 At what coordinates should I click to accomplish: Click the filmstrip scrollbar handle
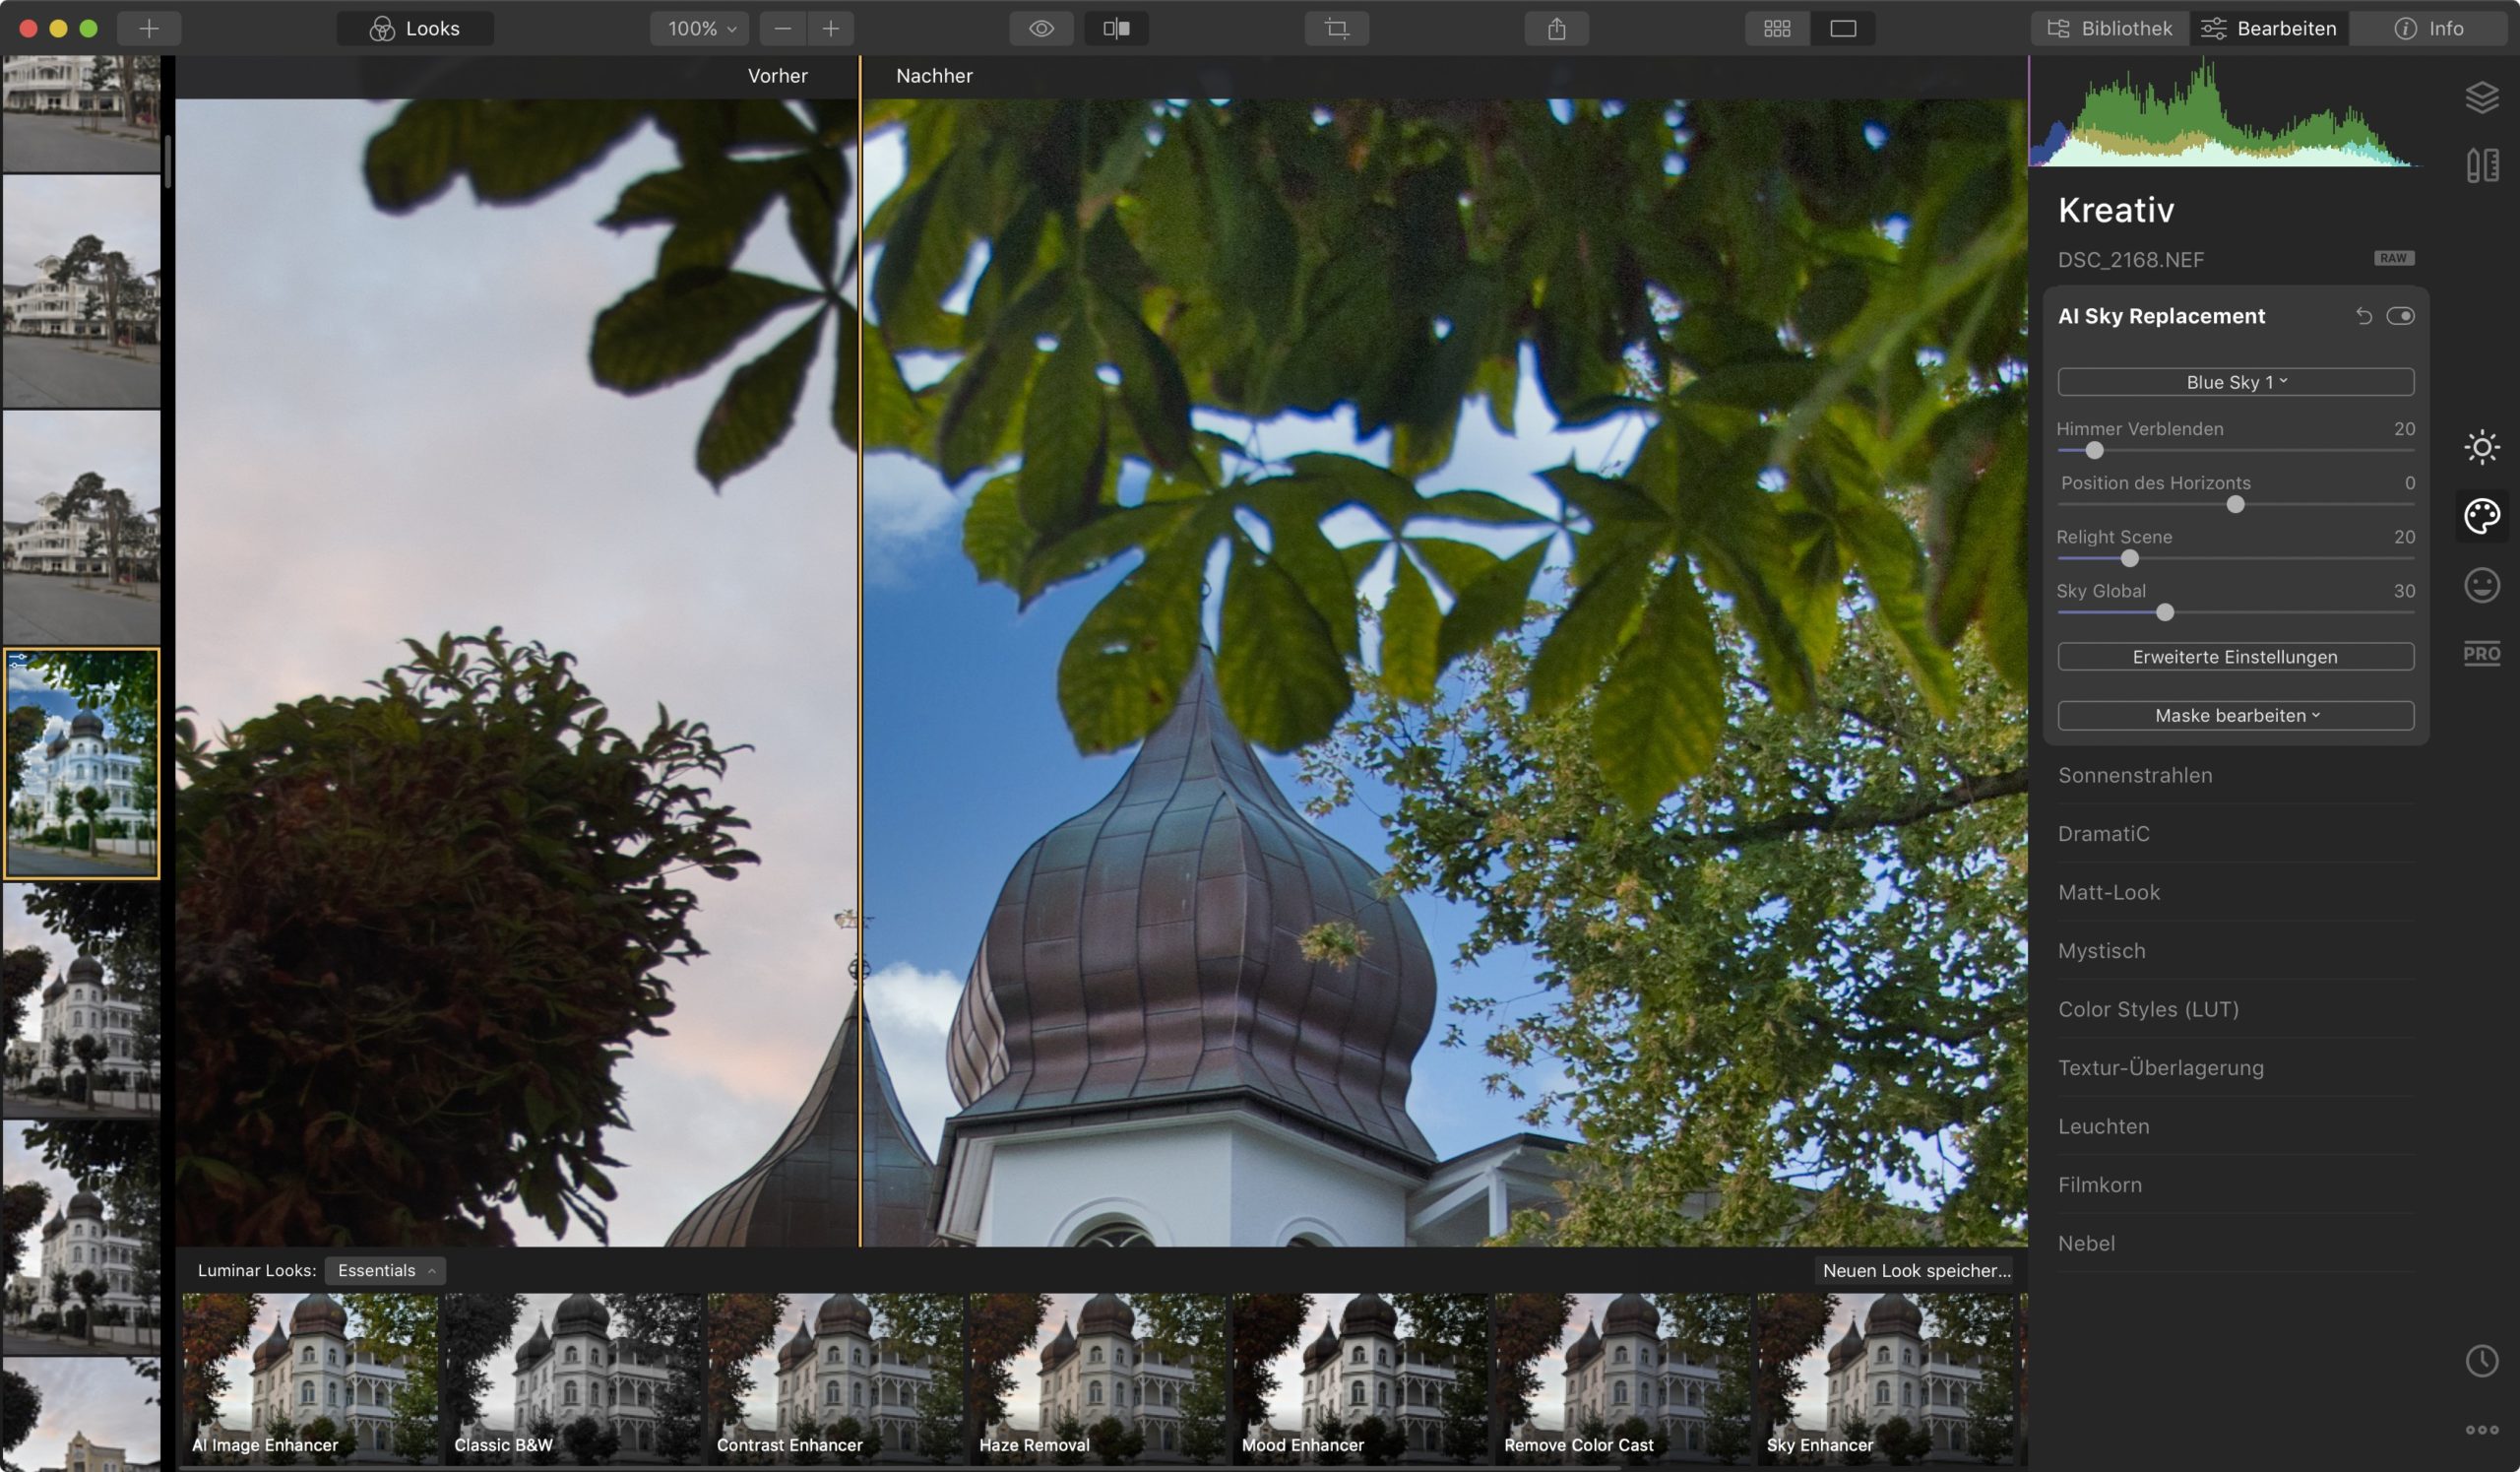pos(168,160)
